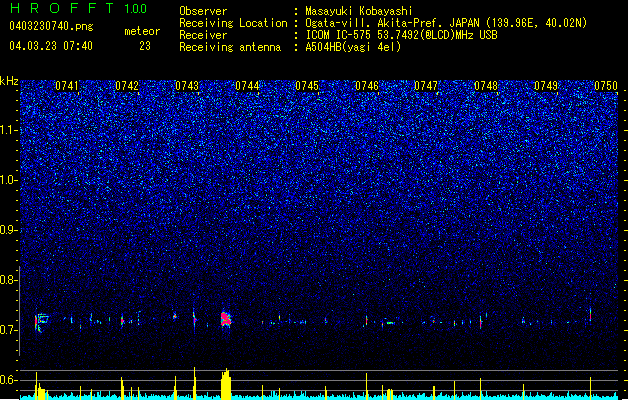Click the 0742 time marker

127,86
